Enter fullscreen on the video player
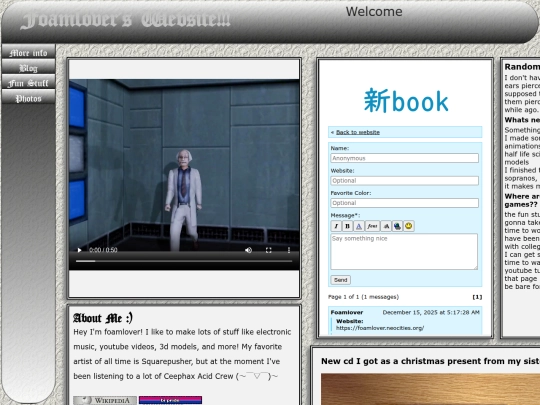The width and height of the screenshot is (540, 405). pos(269,250)
